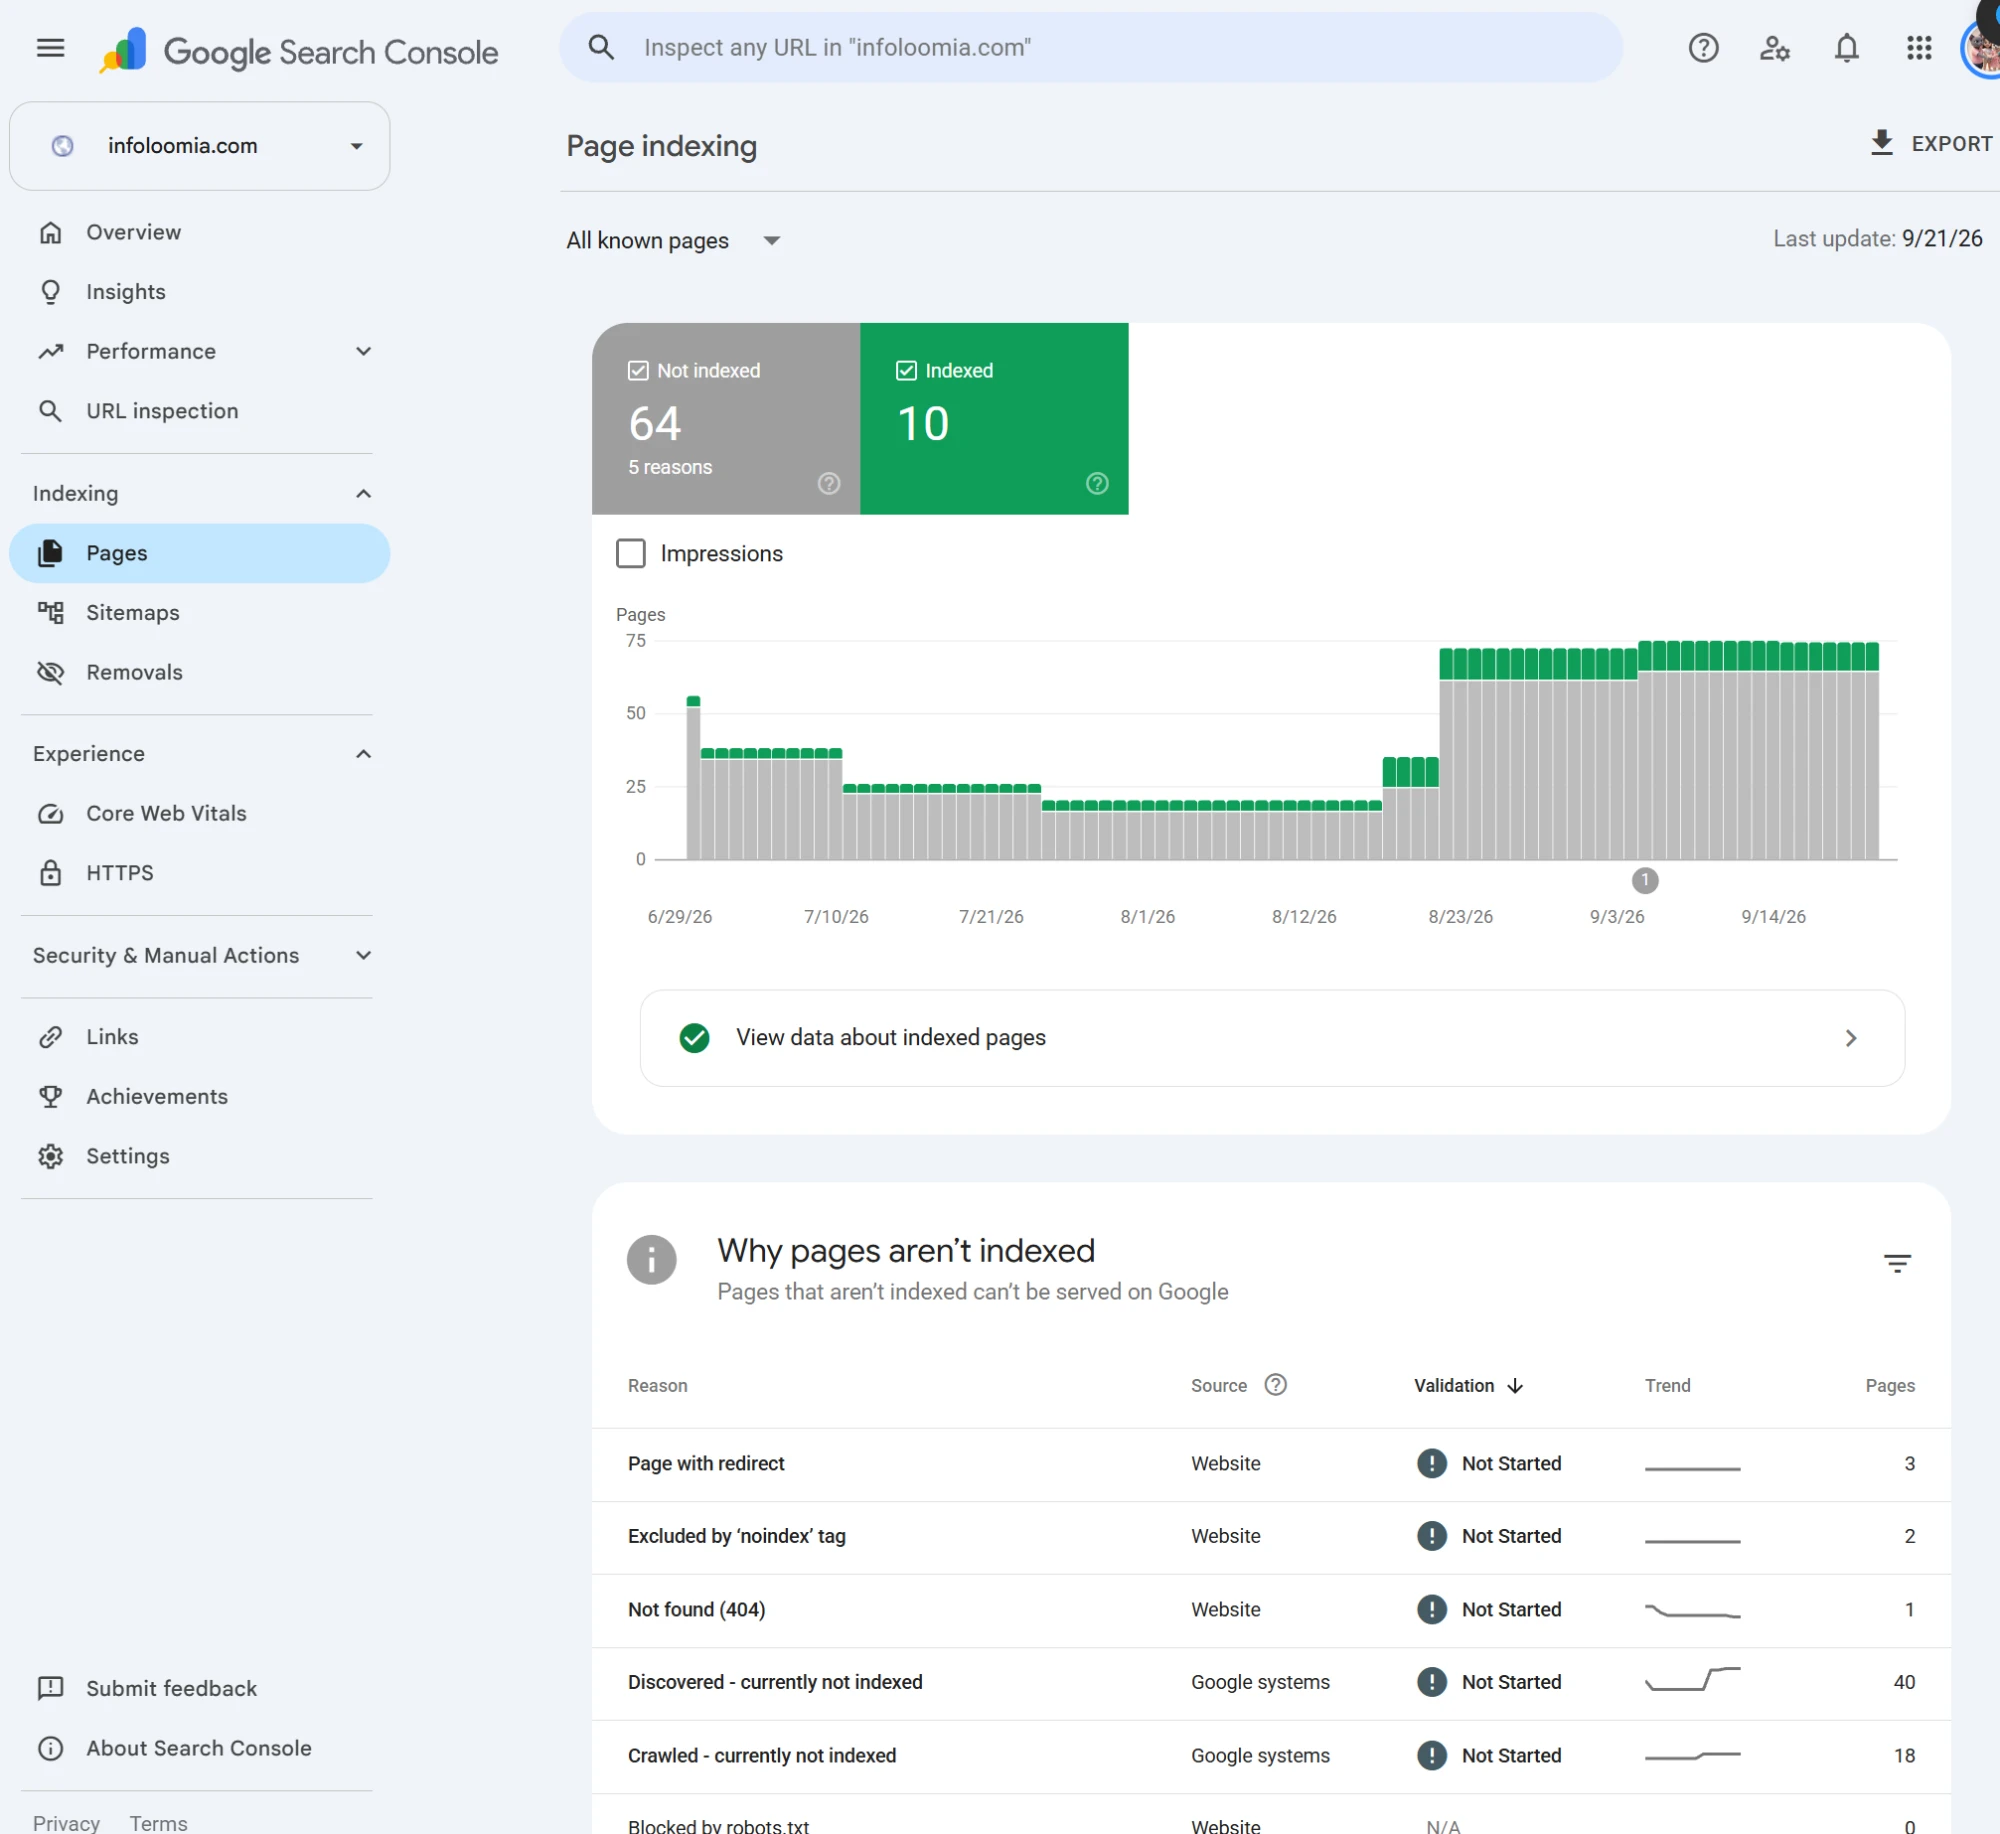Open View data about indexed pages
The image size is (2000, 1834).
[x=1272, y=1038]
